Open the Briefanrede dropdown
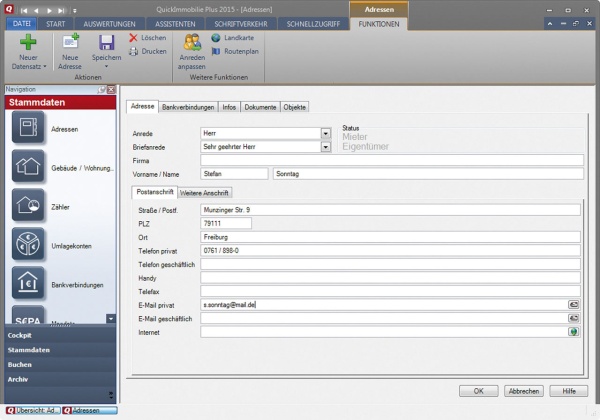The height and width of the screenshot is (420, 600). [326, 147]
